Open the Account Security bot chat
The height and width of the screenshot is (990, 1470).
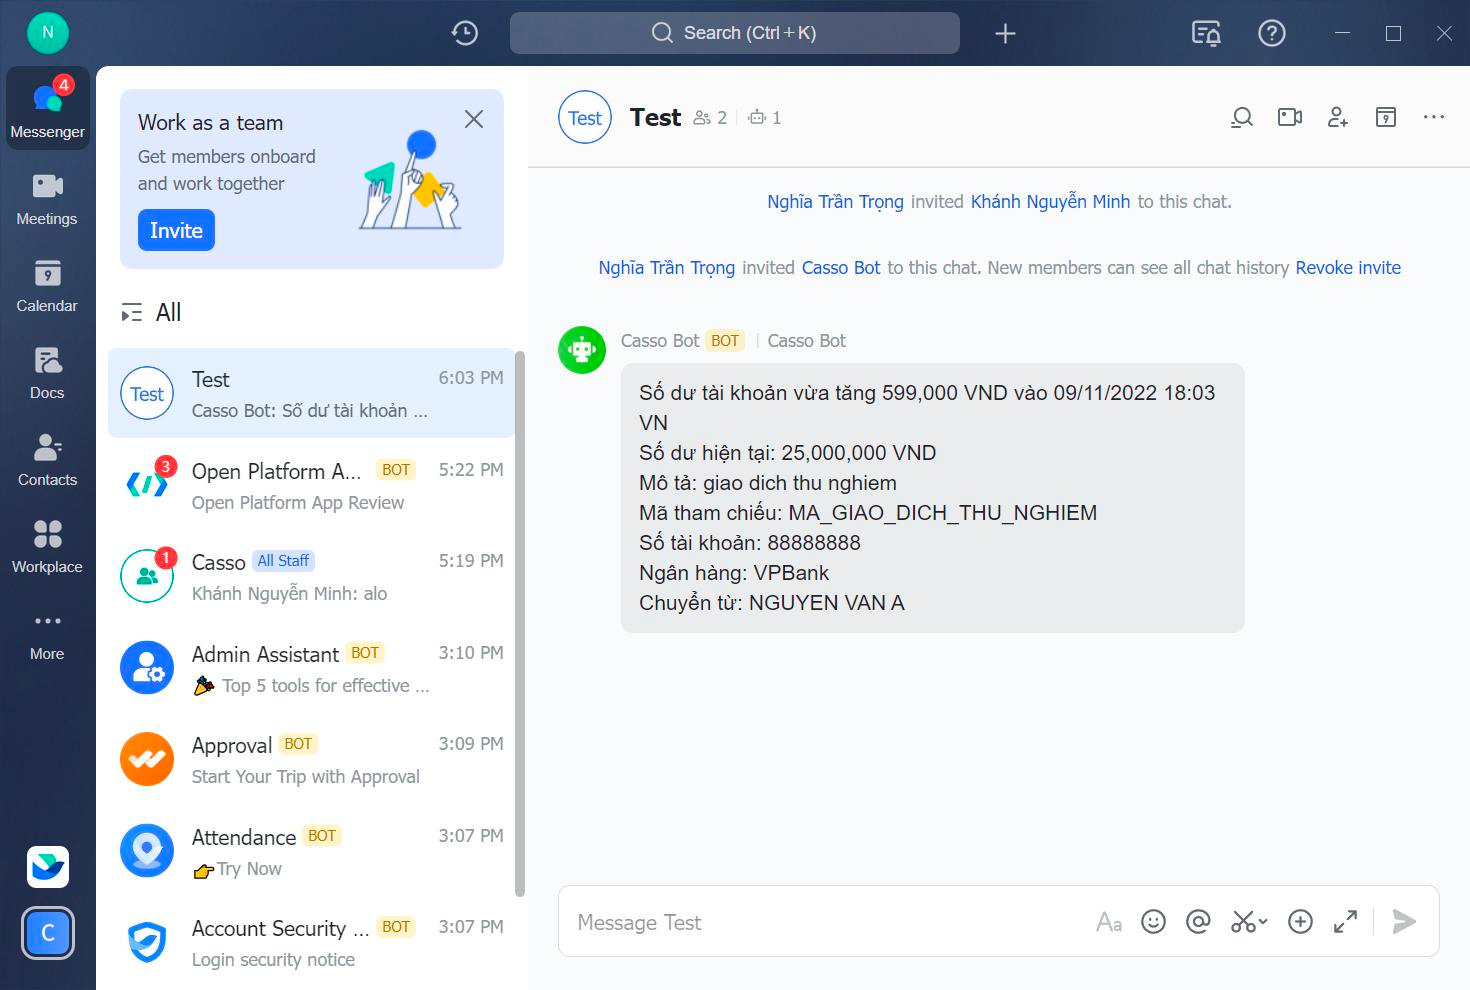coord(311,943)
